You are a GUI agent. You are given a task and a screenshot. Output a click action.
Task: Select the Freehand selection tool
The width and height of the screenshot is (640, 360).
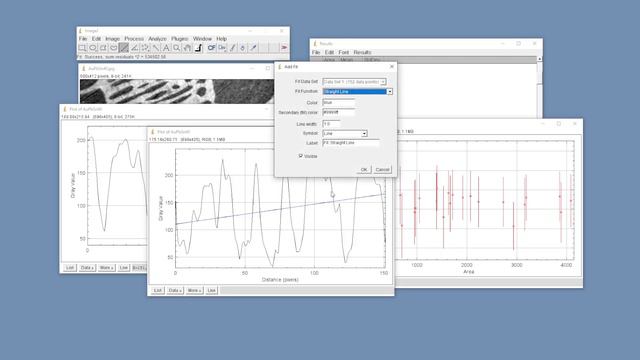point(113,48)
